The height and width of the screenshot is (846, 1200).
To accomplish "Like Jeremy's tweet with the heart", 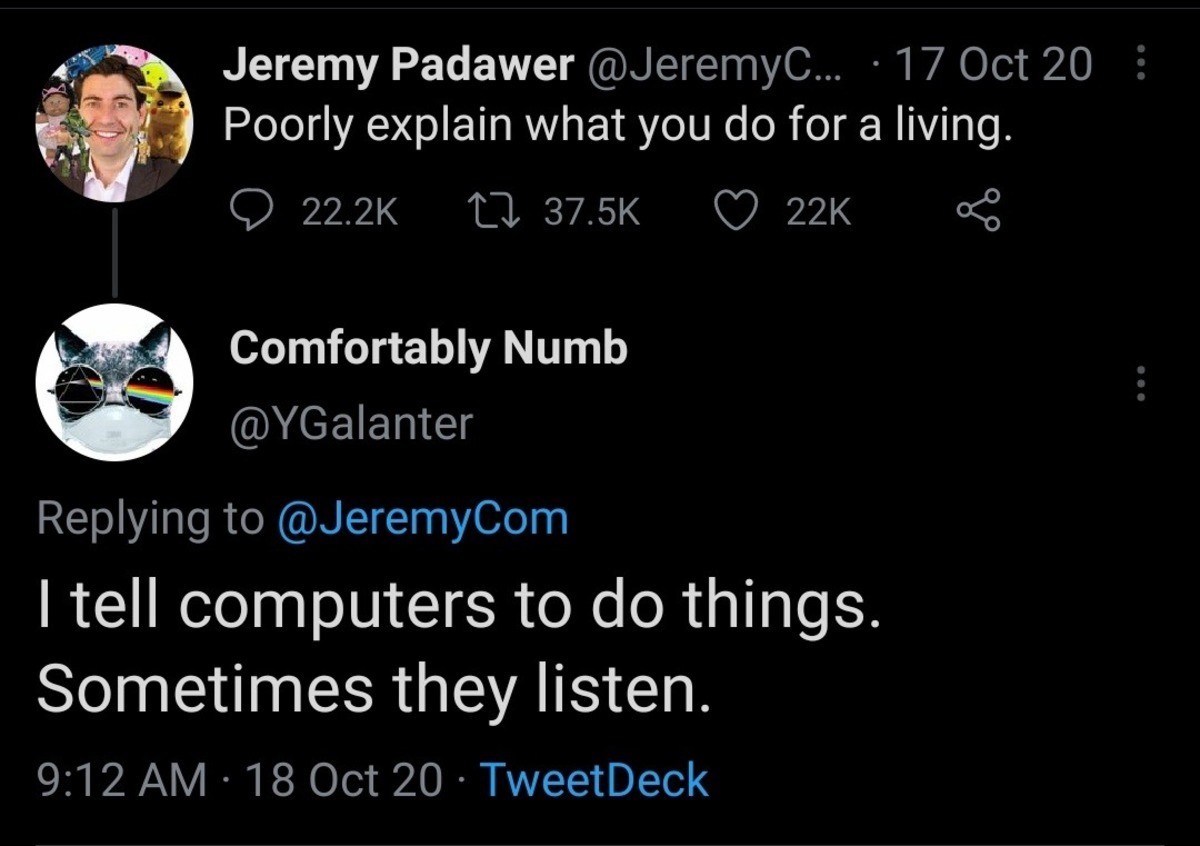I will (x=737, y=210).
